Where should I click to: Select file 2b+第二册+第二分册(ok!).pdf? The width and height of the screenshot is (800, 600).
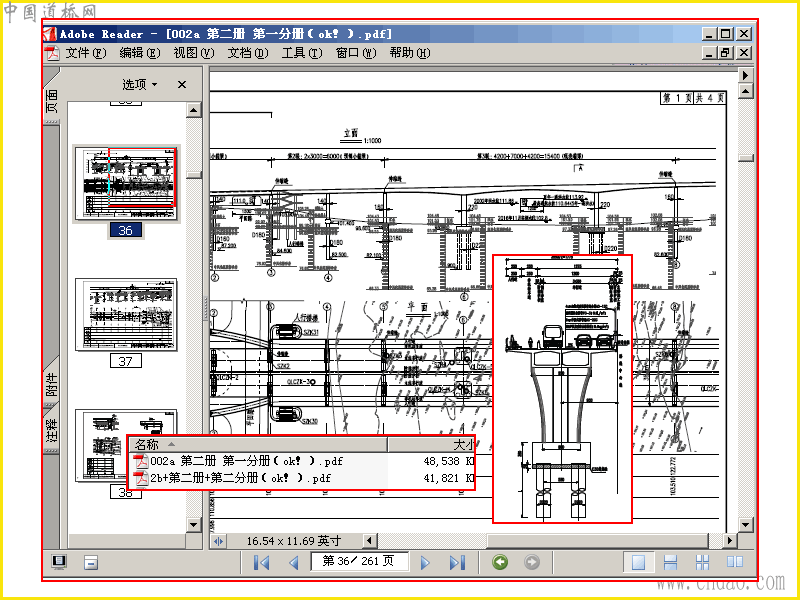coord(240,478)
